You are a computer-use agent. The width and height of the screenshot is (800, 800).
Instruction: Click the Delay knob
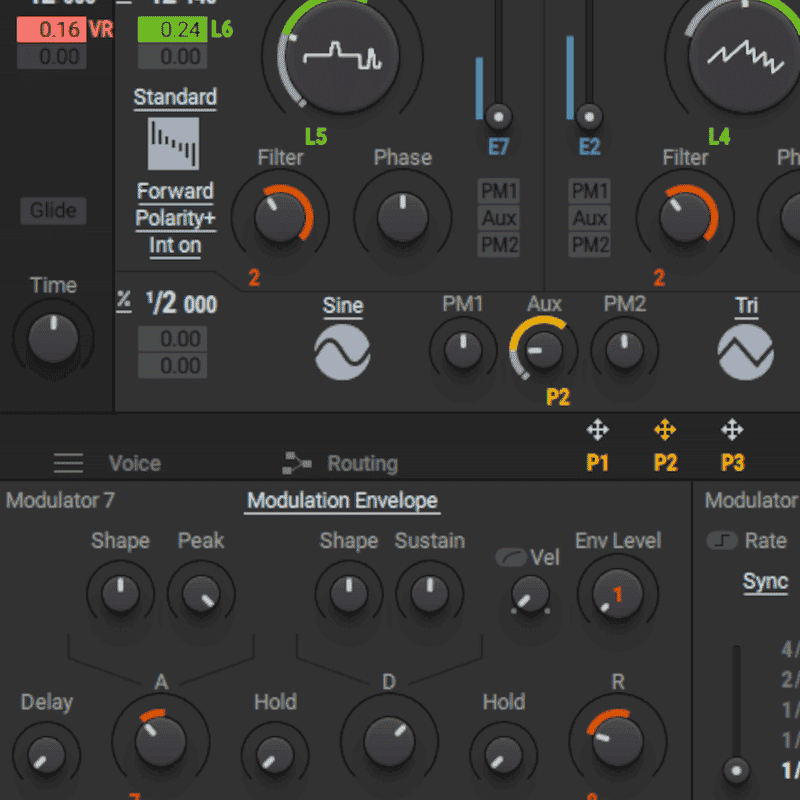click(46, 756)
